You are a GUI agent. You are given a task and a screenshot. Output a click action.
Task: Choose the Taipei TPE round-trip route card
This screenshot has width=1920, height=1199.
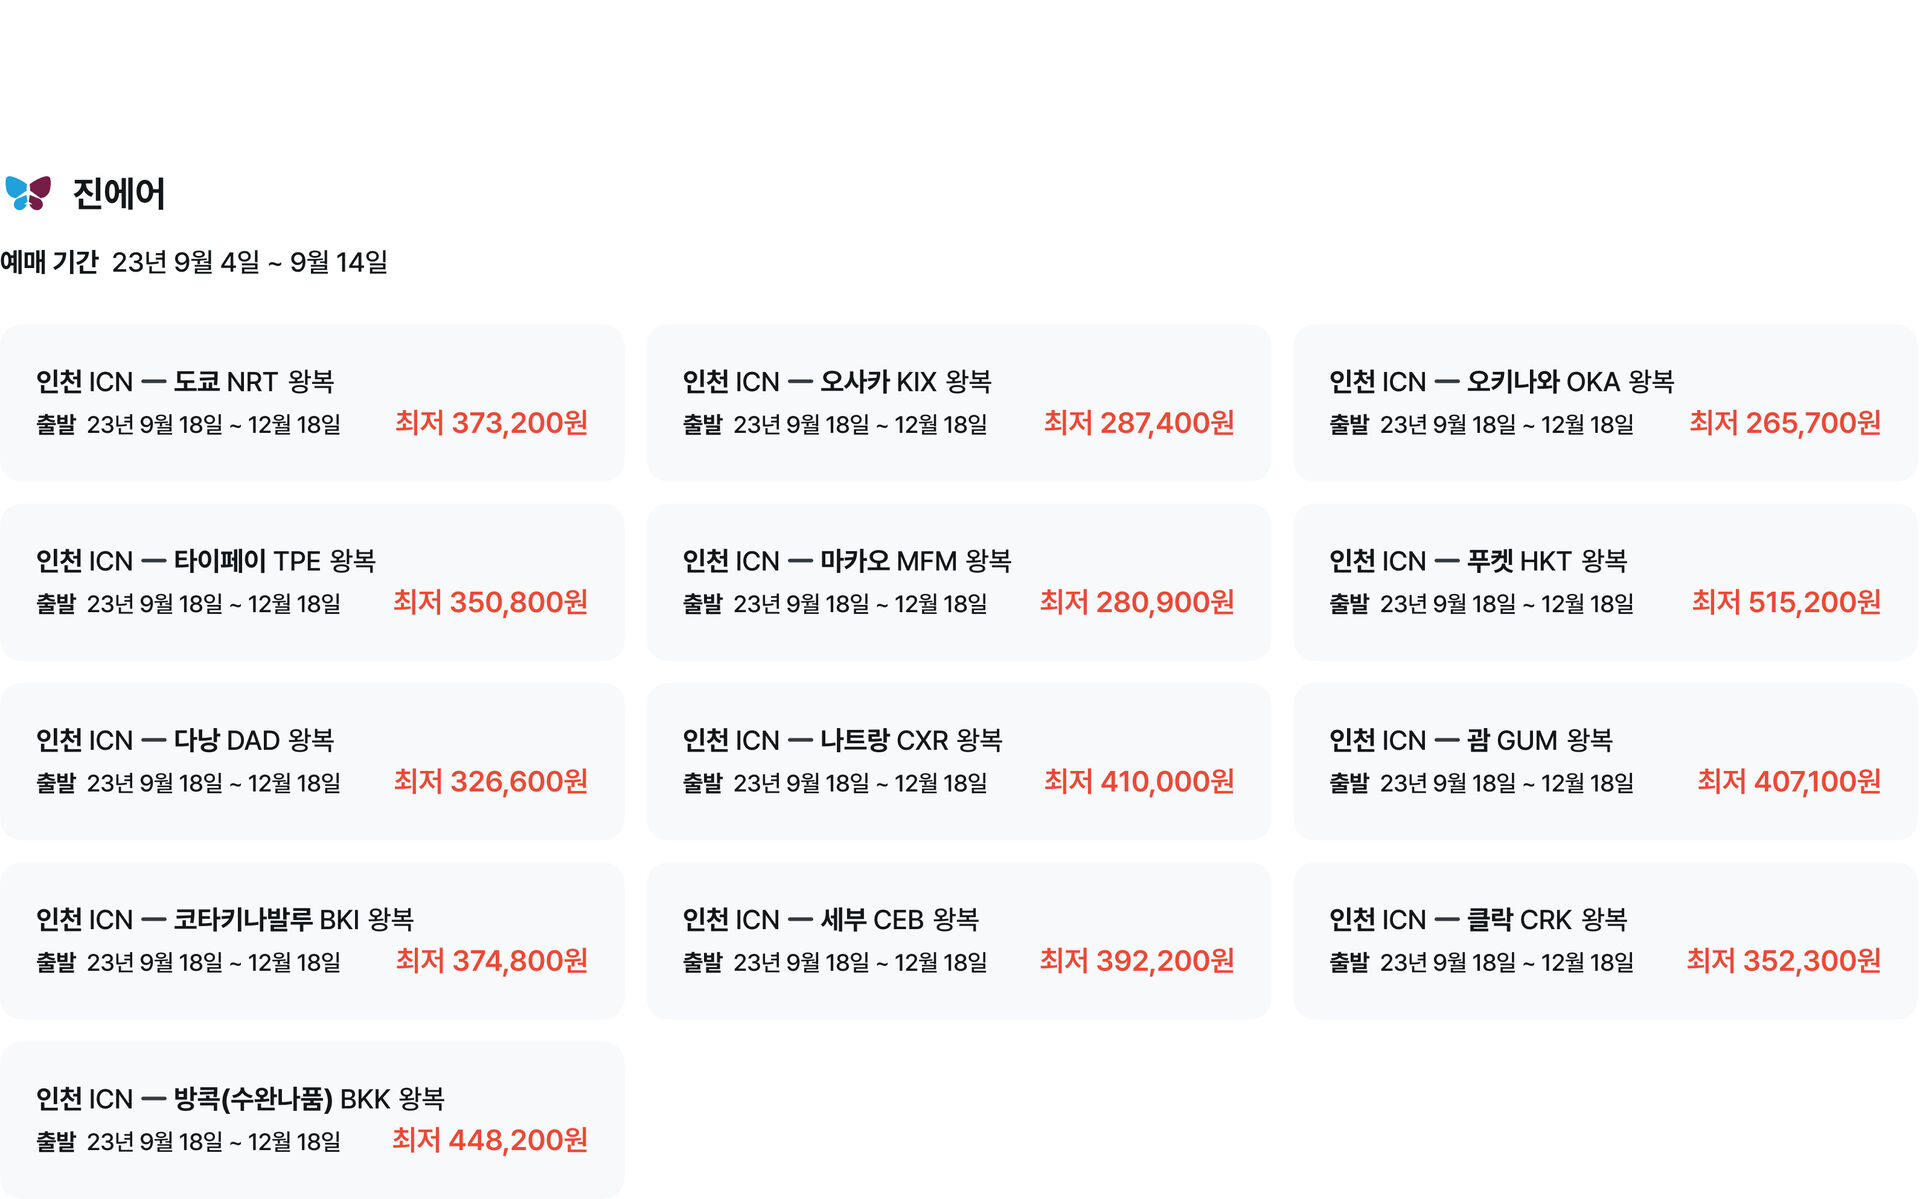coord(311,581)
